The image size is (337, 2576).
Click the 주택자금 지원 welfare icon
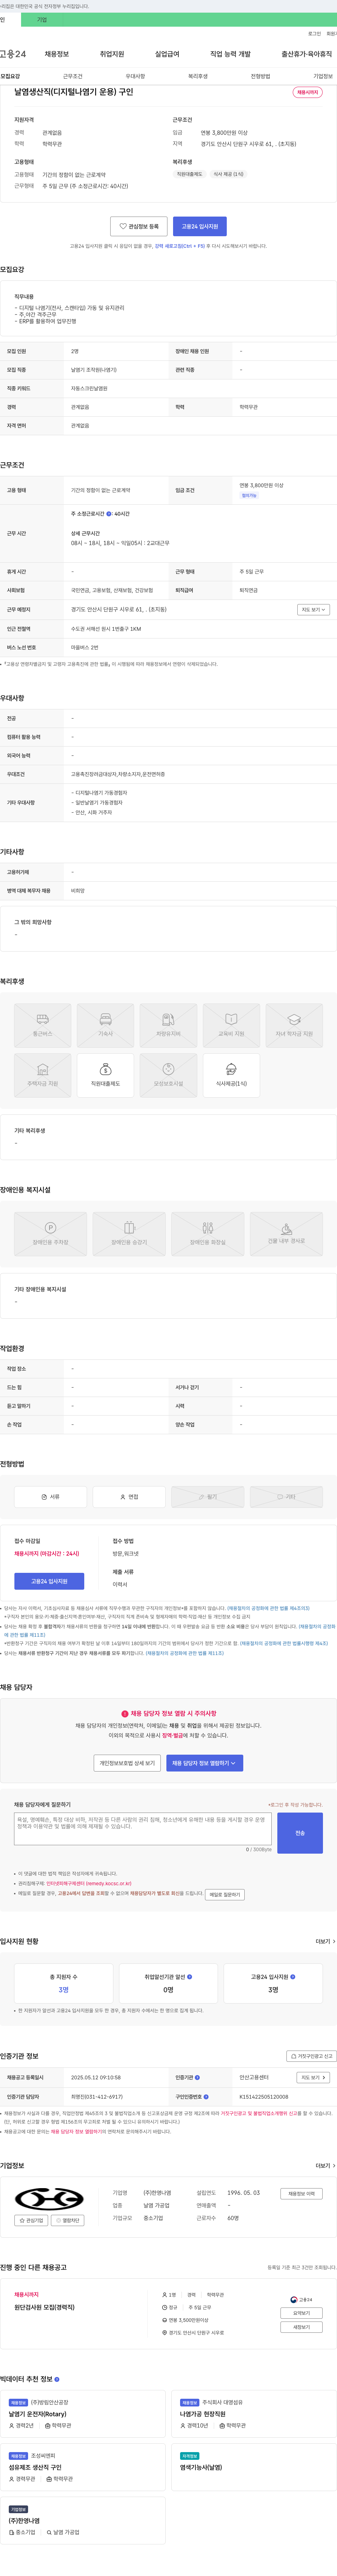click(43, 1075)
